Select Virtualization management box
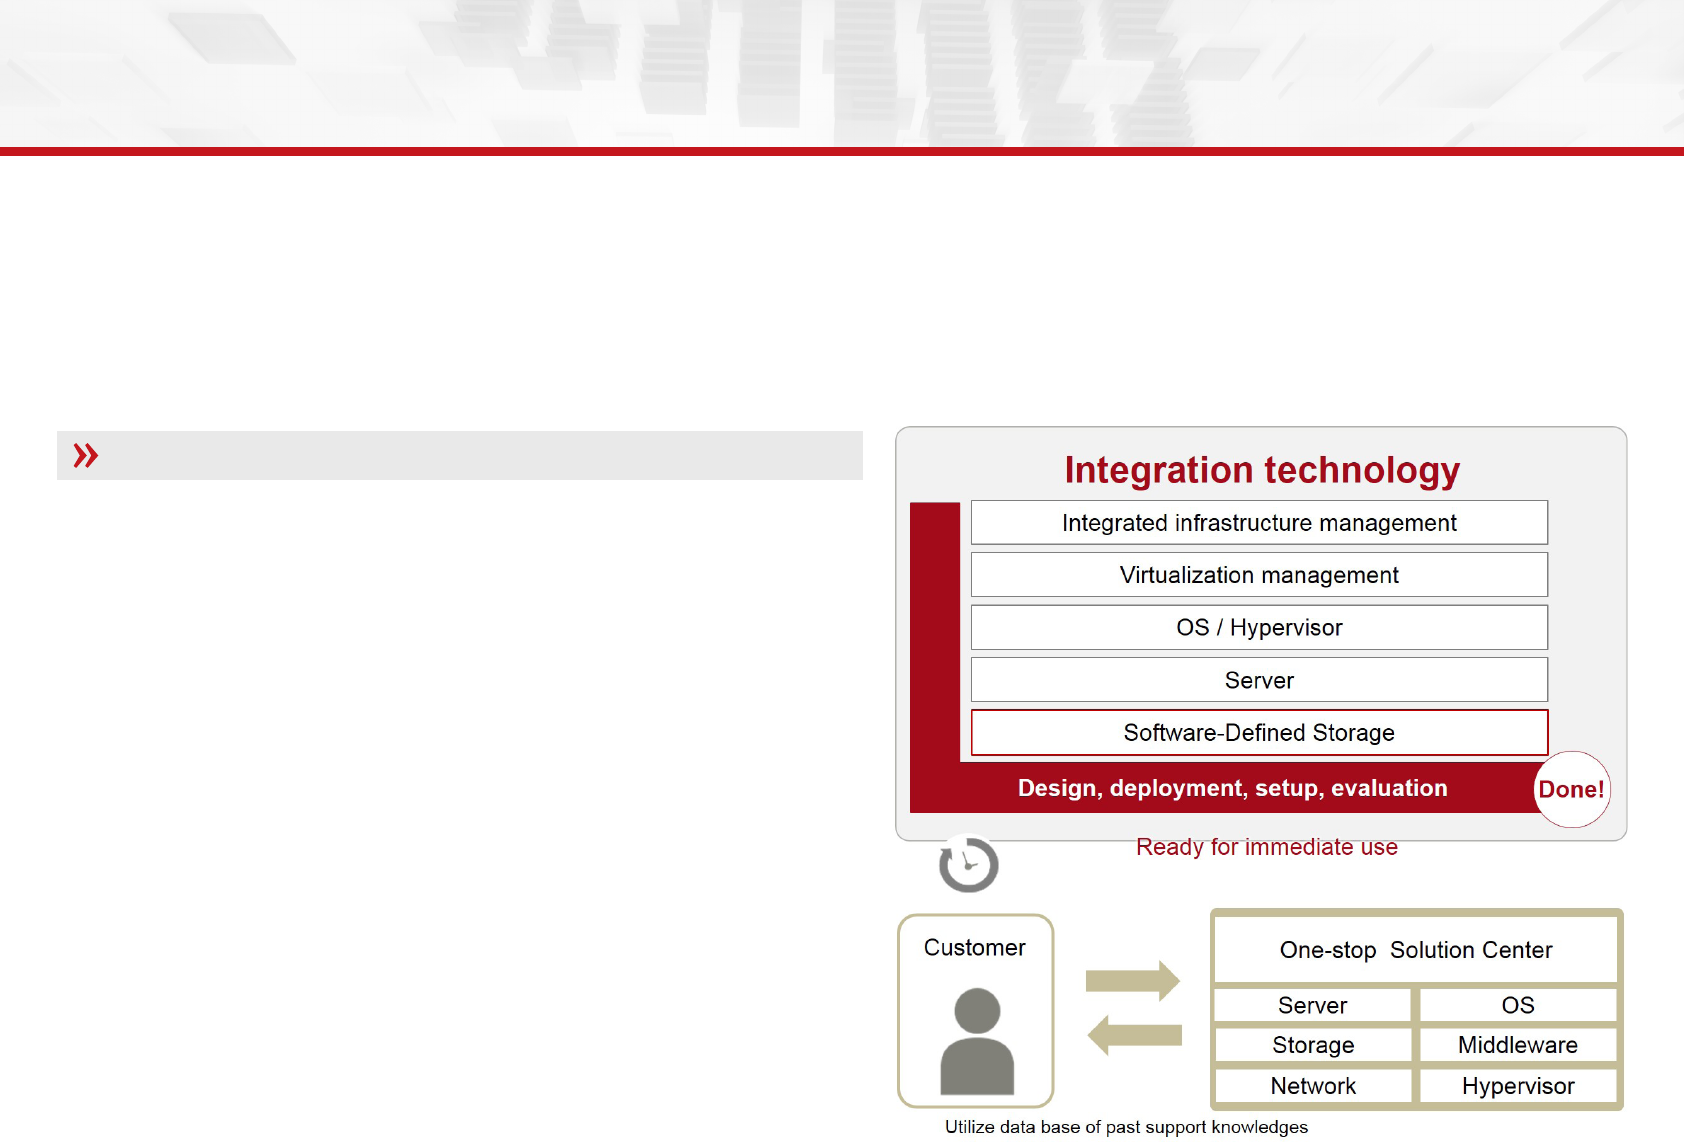 pyautogui.click(x=1259, y=575)
